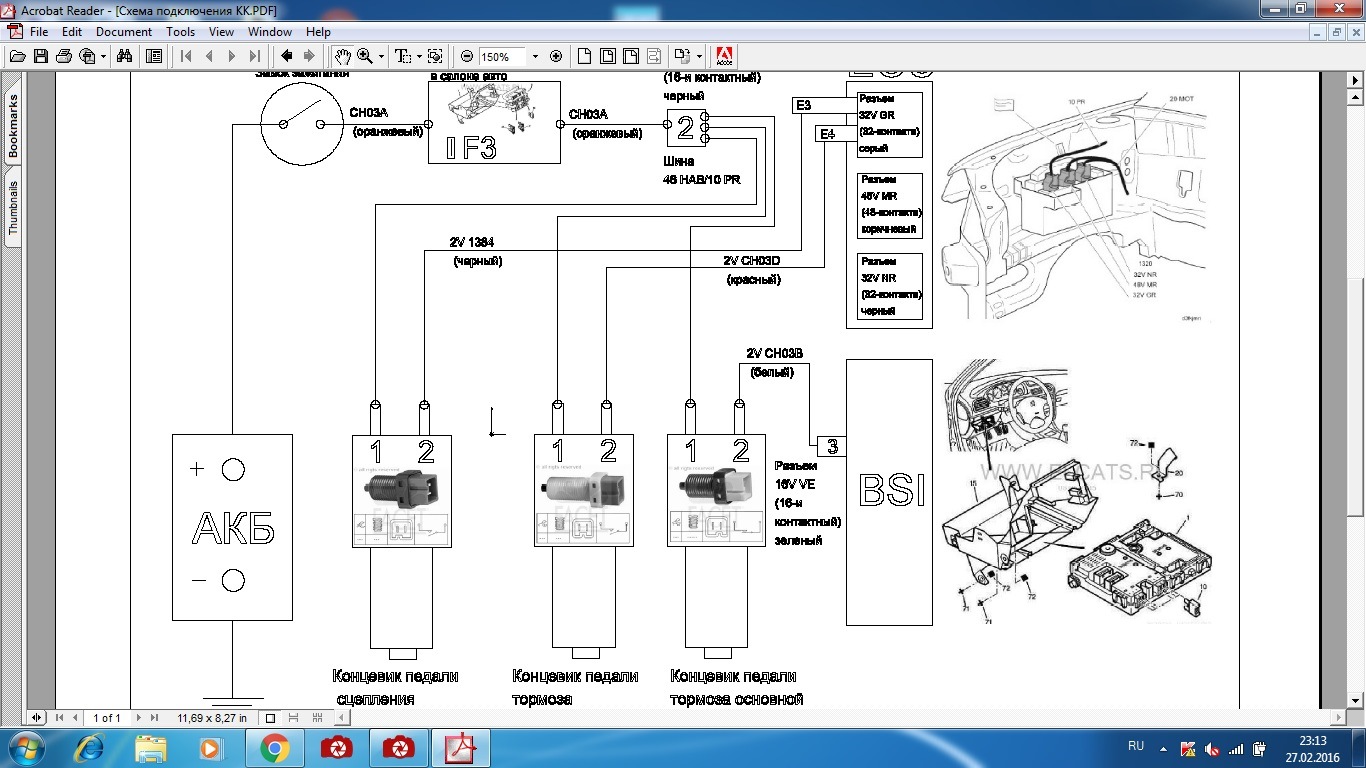Click the 150% zoom input field
This screenshot has width=1366, height=768.
tap(503, 56)
